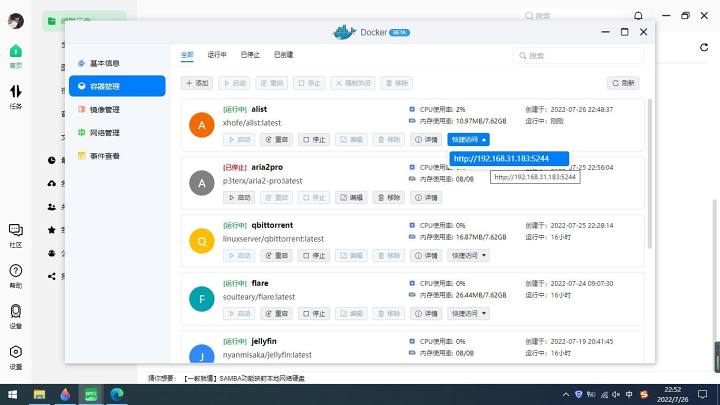This screenshot has height=405, width=720.
Task: Open the volume icon in system tray
Action: click(616, 394)
